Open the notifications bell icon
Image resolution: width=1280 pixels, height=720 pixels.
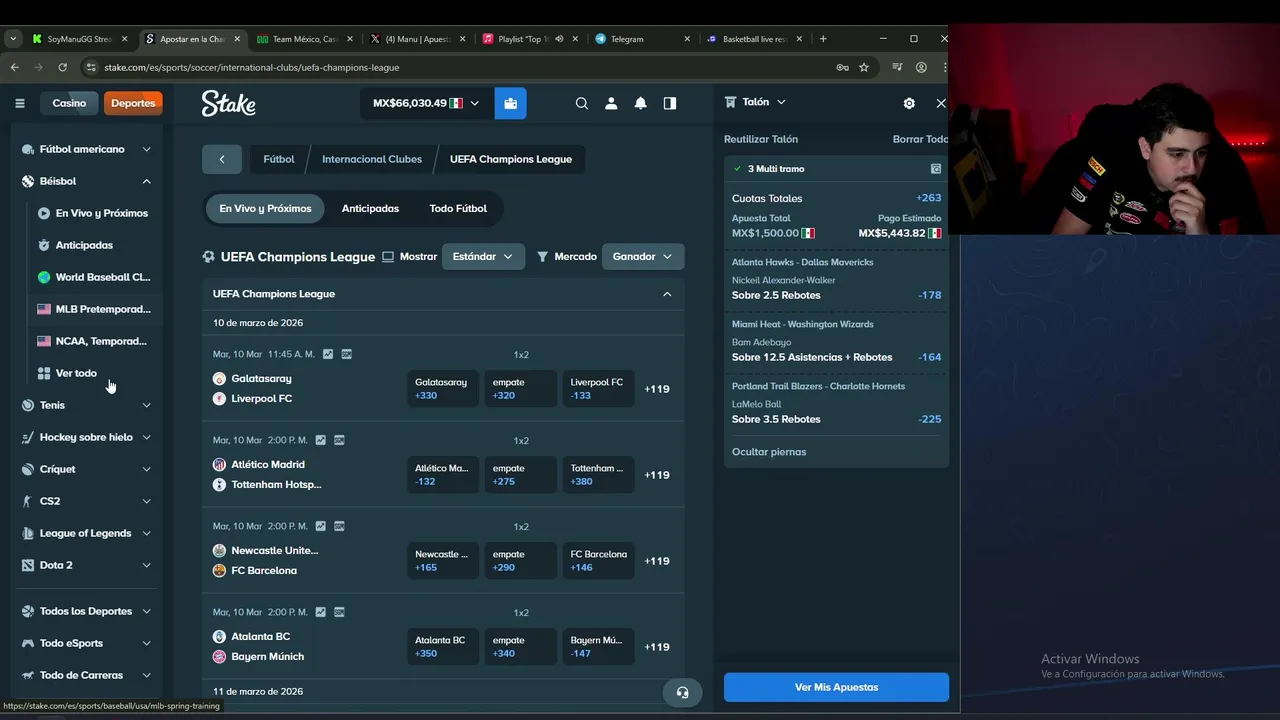point(640,103)
